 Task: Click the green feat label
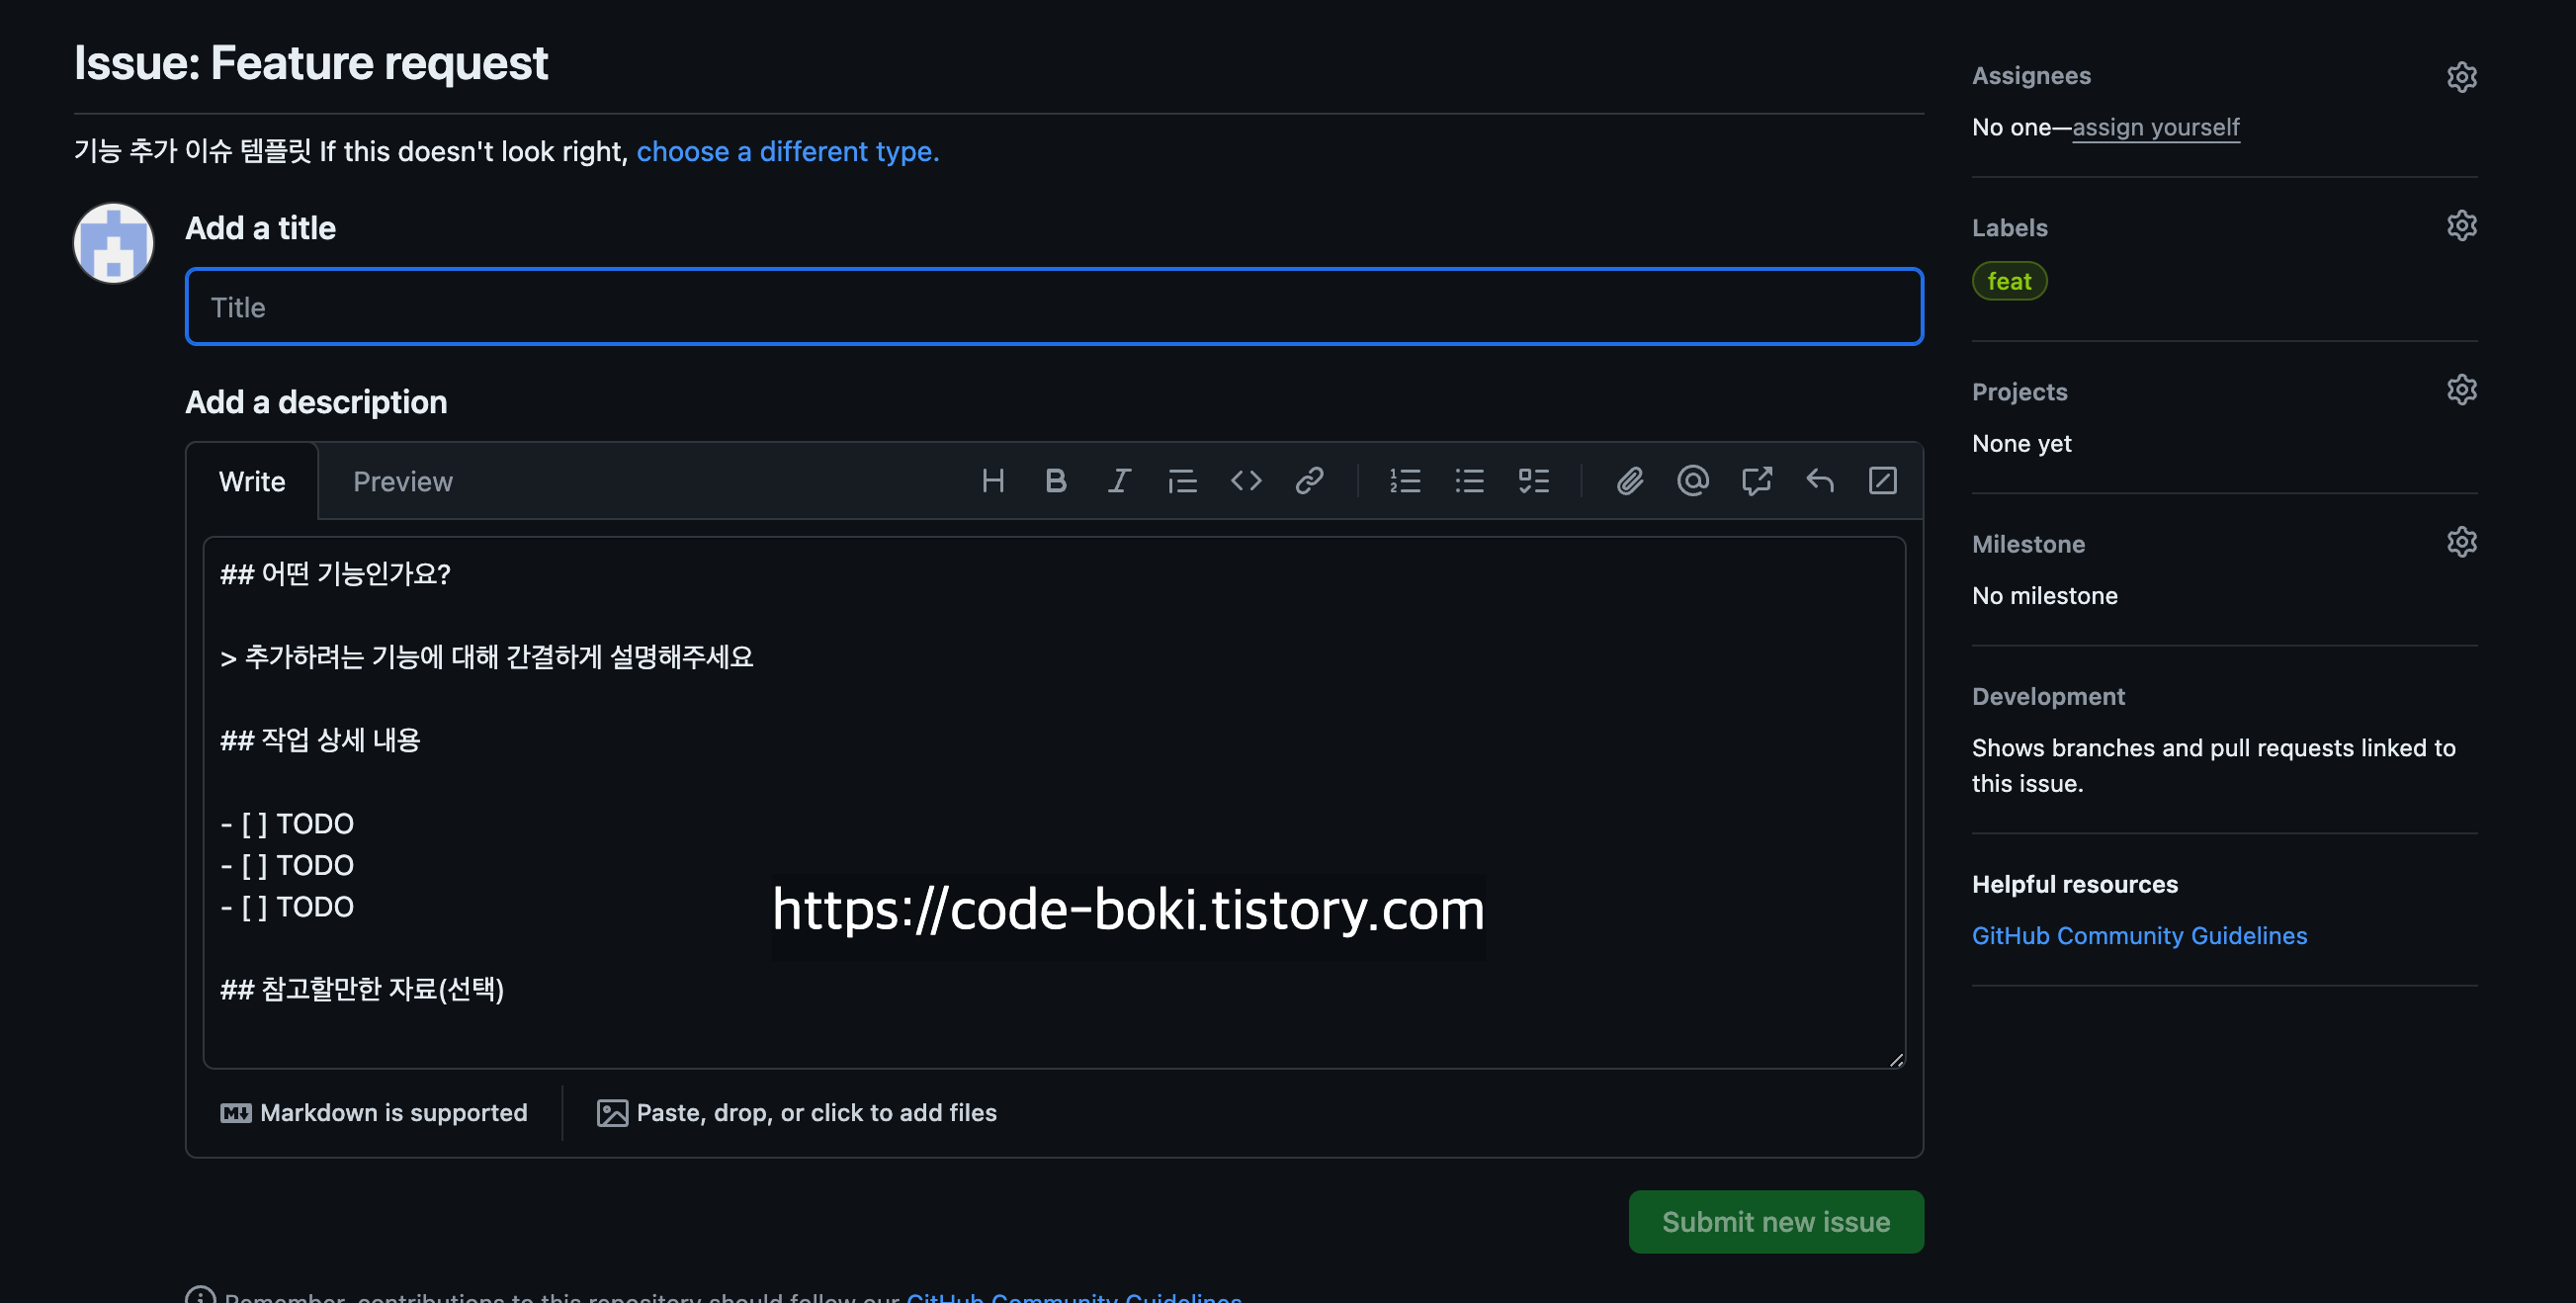point(2008,281)
